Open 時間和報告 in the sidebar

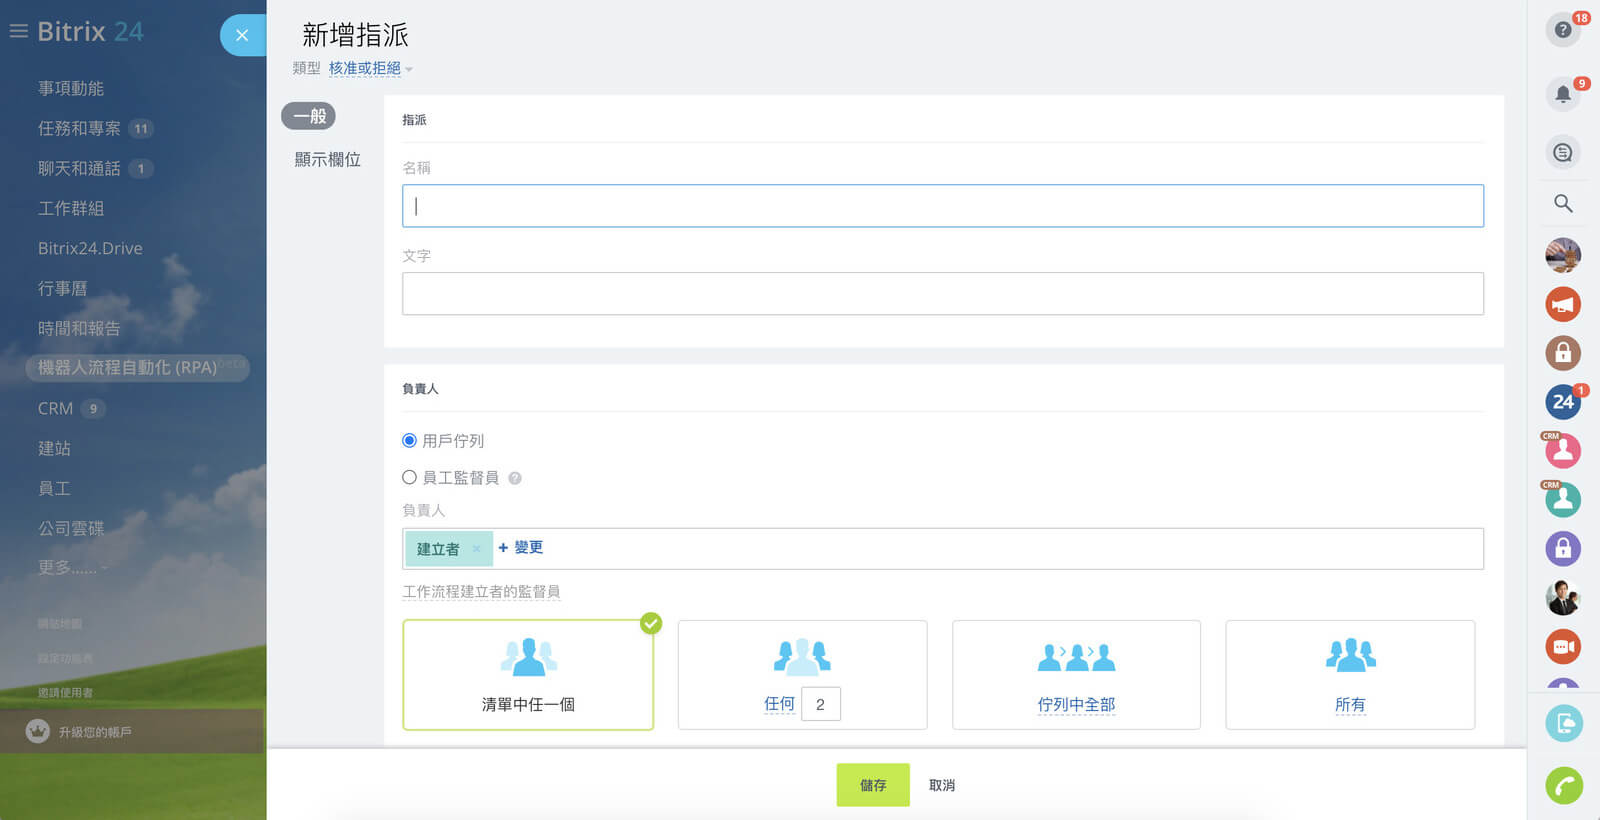tap(79, 328)
